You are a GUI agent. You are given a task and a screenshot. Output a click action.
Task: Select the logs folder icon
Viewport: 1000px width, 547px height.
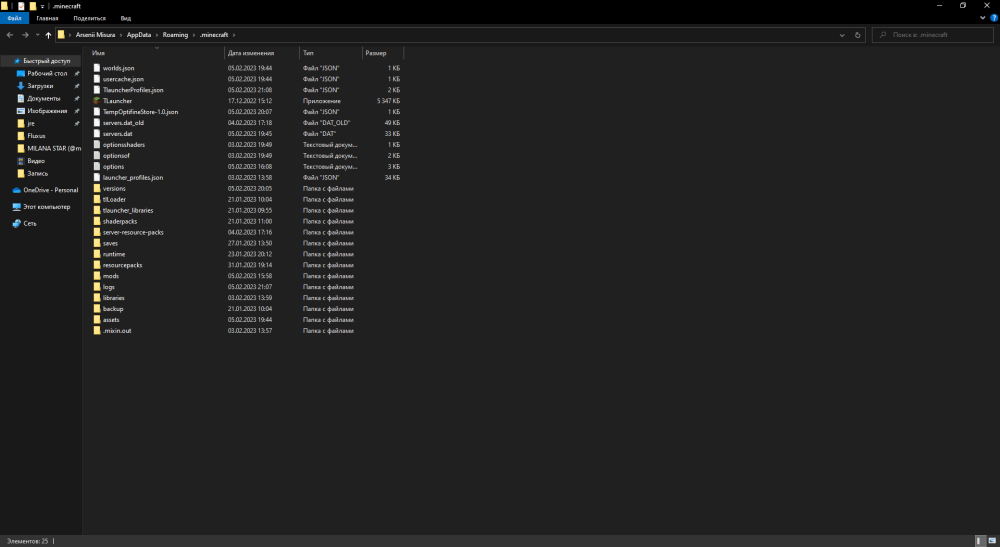(97, 287)
